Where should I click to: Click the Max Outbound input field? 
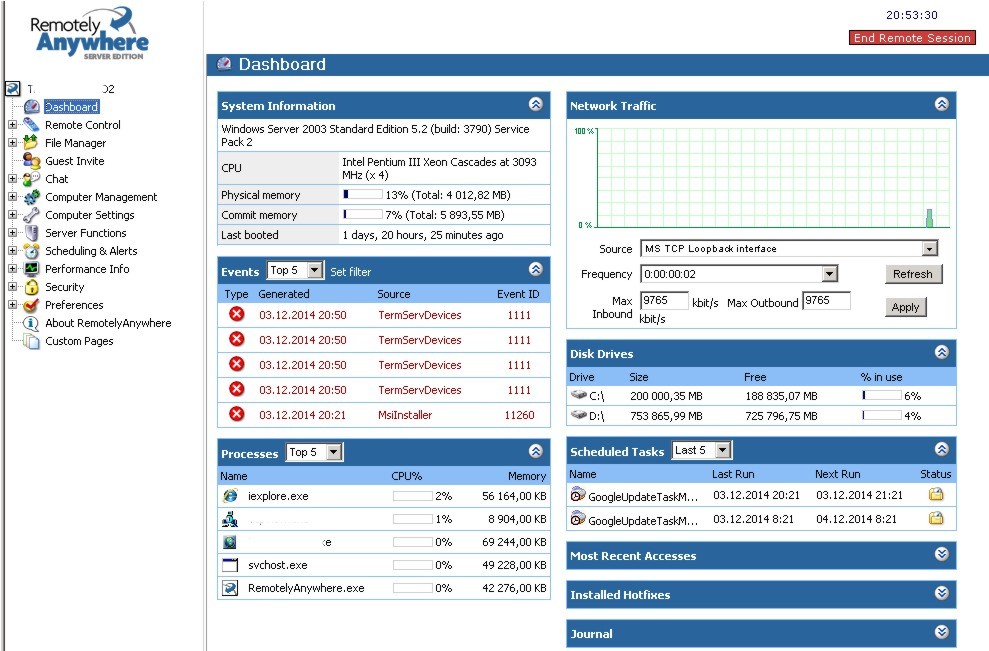tap(826, 300)
